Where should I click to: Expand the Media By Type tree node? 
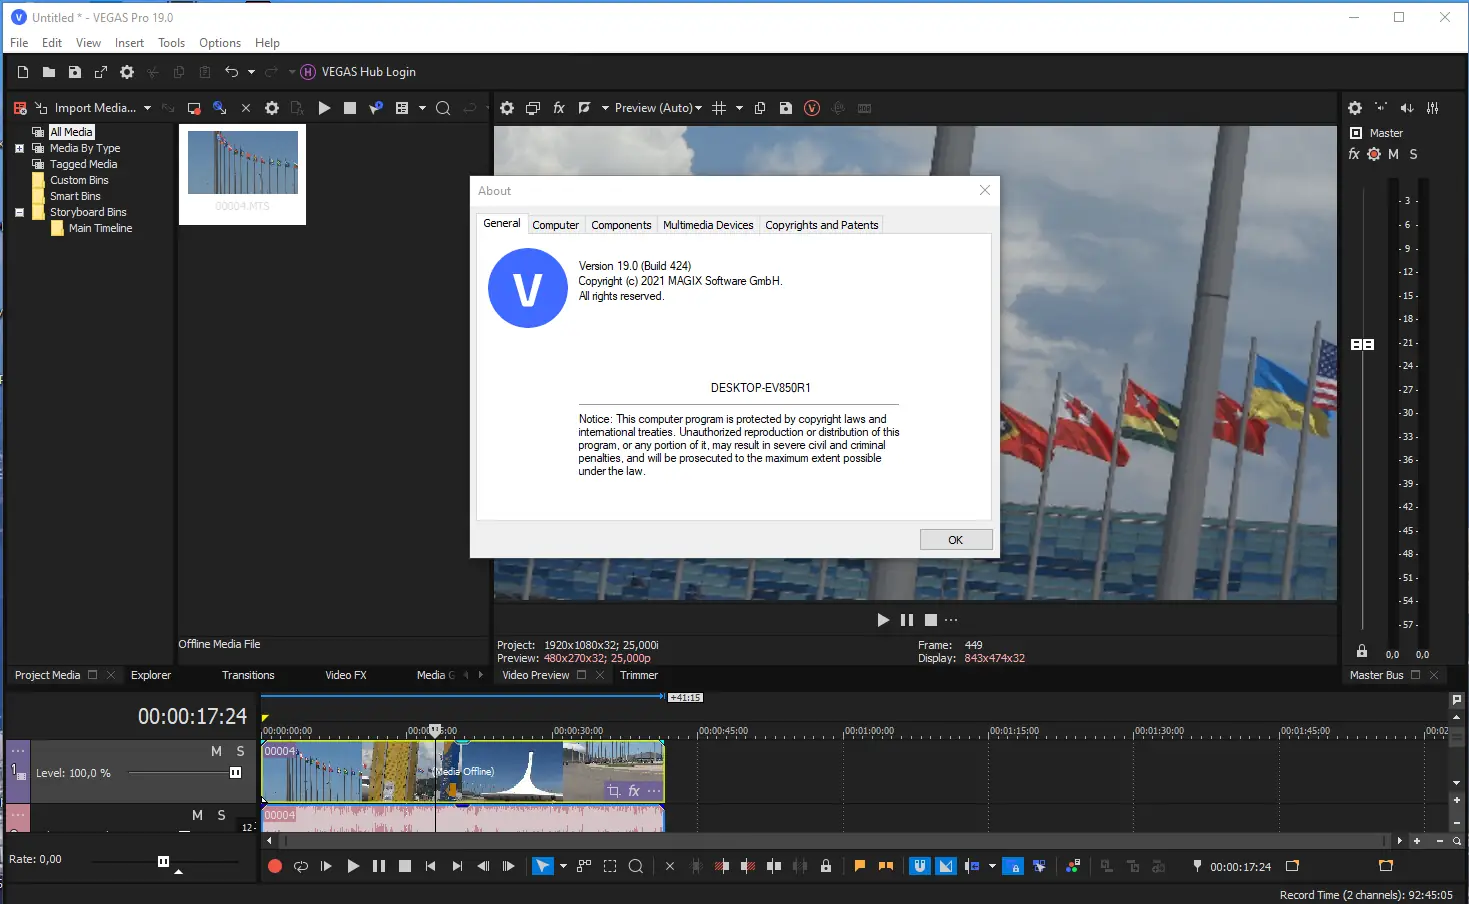19,147
